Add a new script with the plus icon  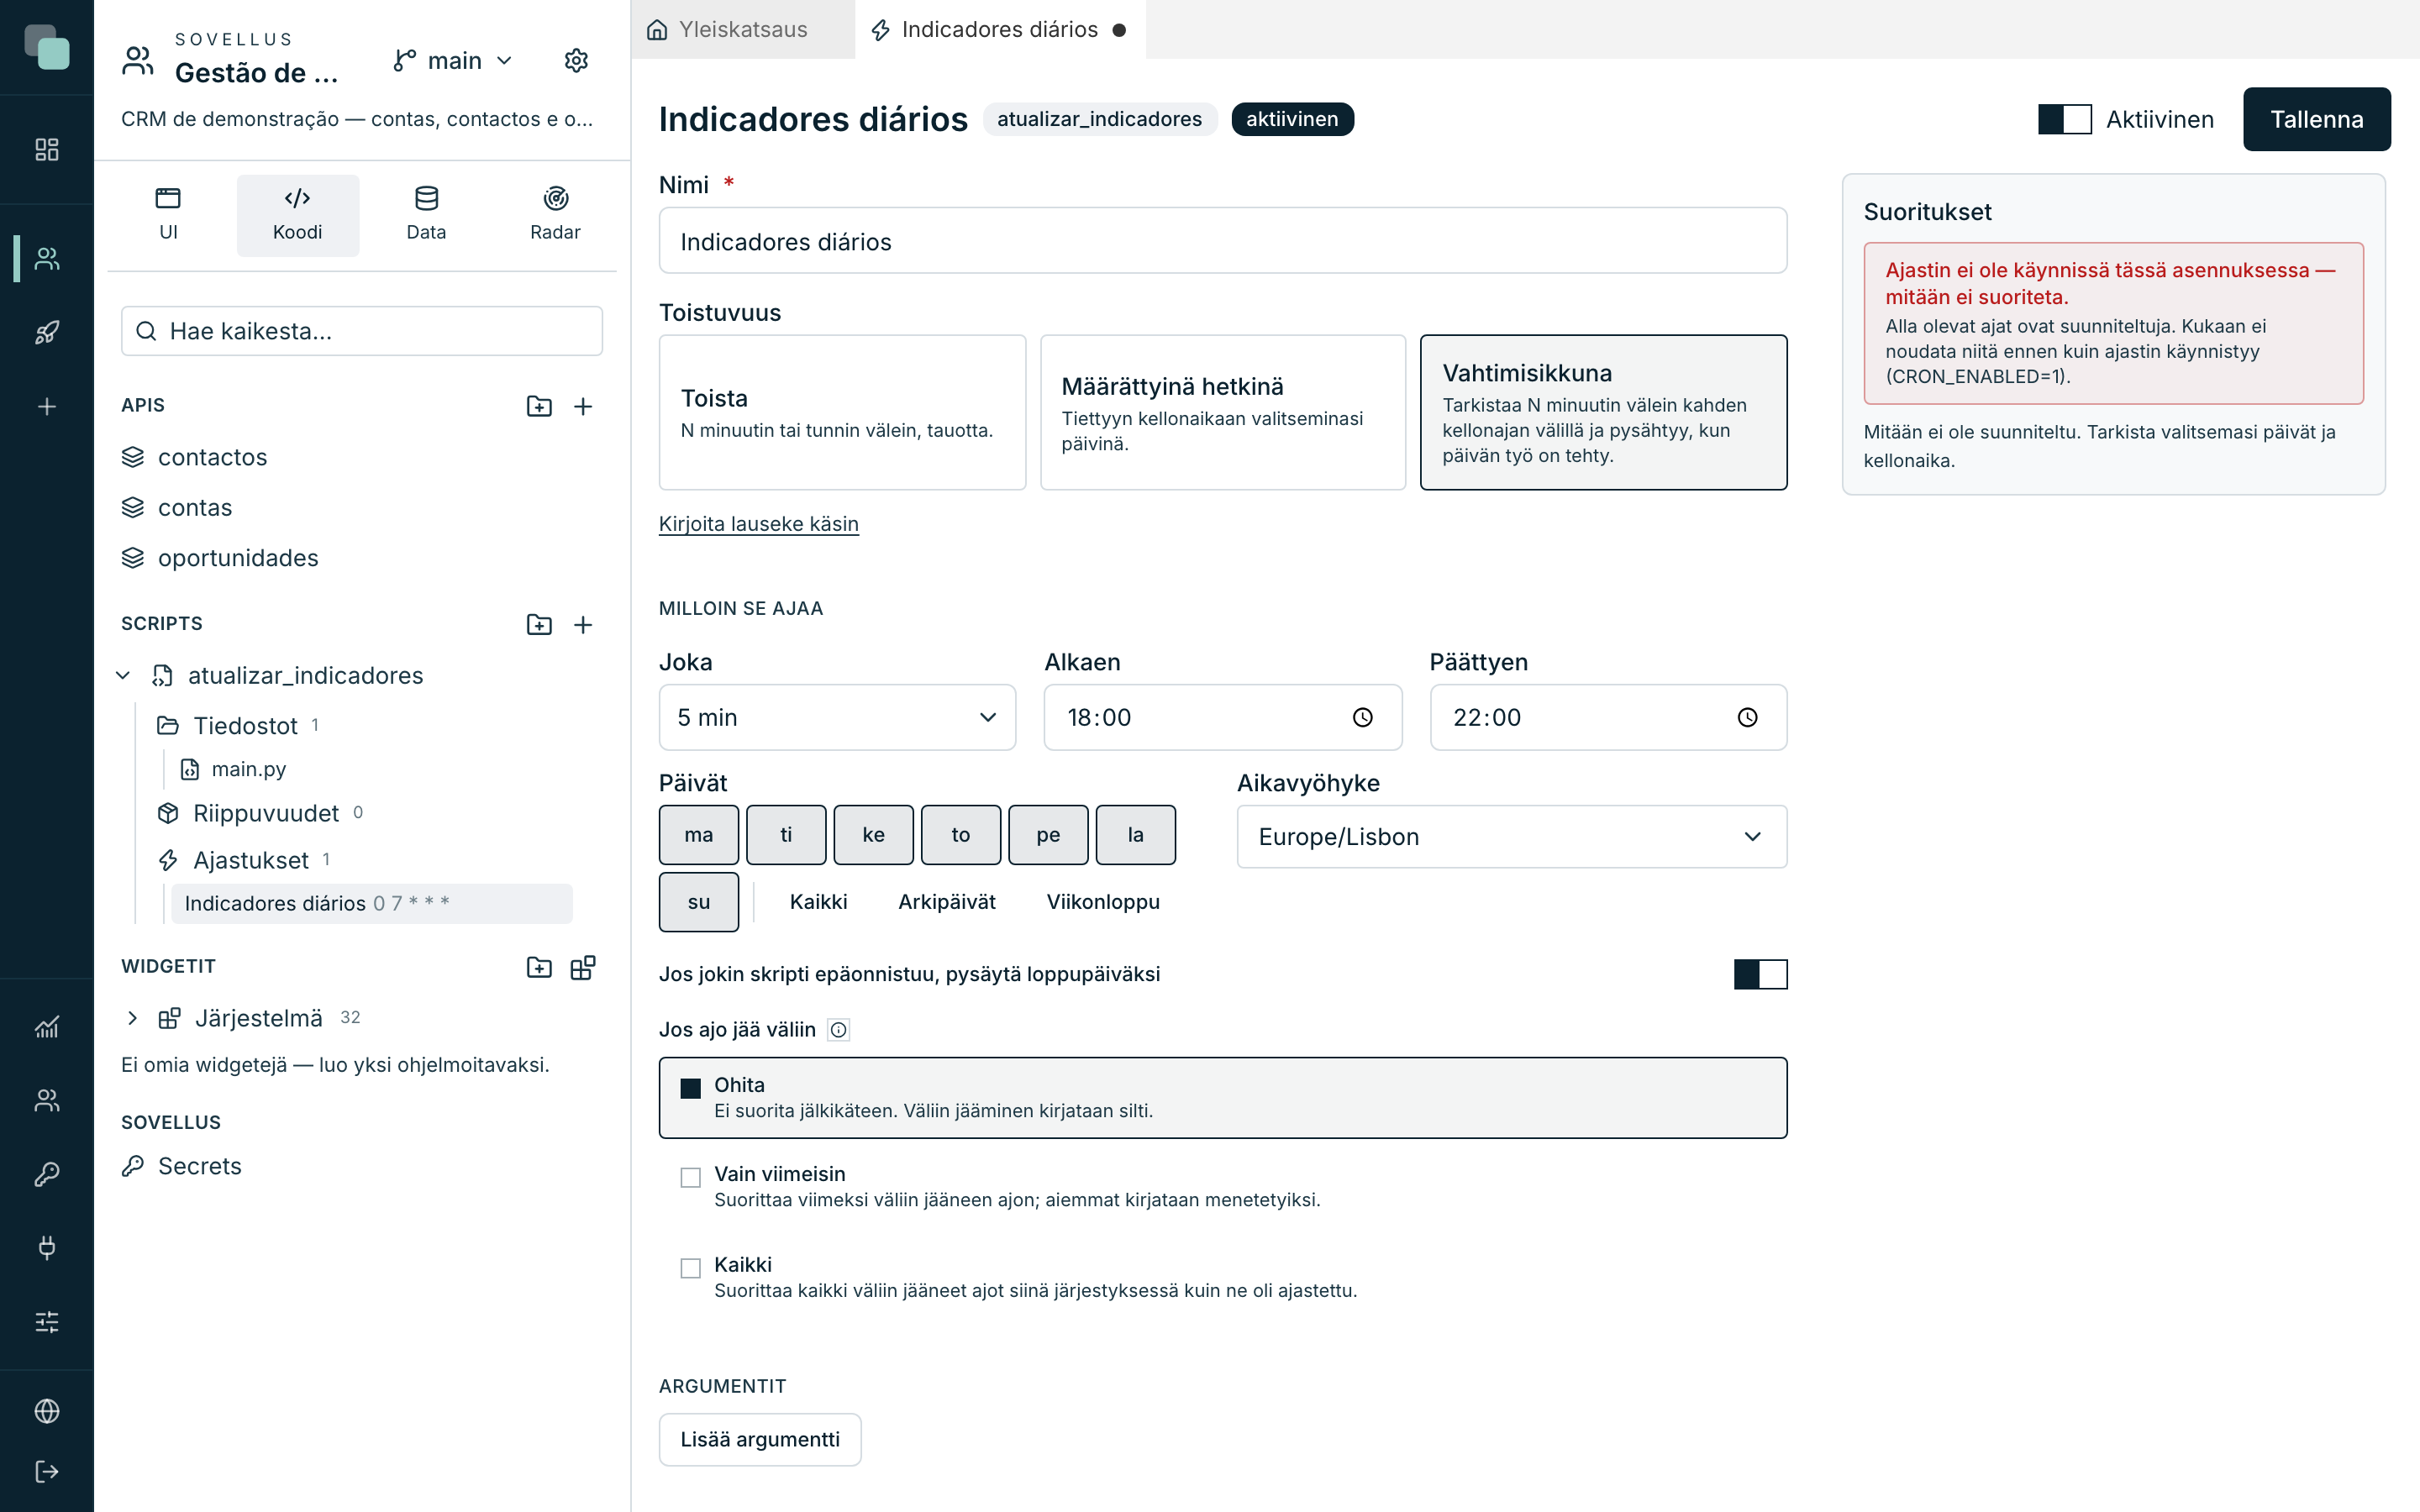pos(583,624)
